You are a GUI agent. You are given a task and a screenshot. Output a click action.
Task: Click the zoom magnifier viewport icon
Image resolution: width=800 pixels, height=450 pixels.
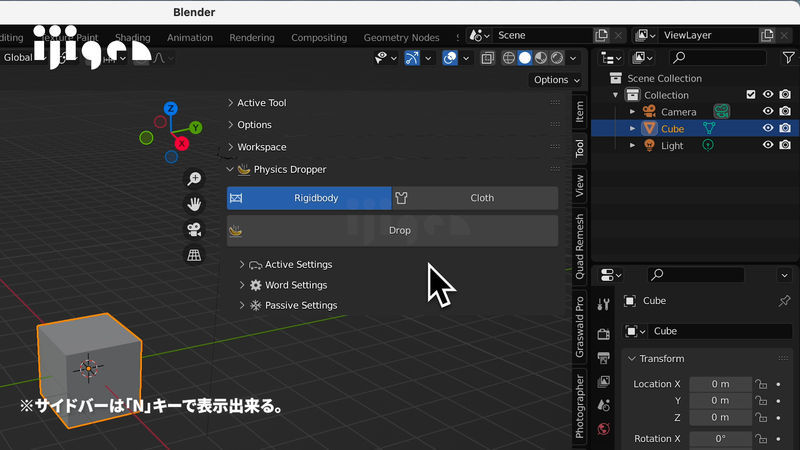[194, 179]
